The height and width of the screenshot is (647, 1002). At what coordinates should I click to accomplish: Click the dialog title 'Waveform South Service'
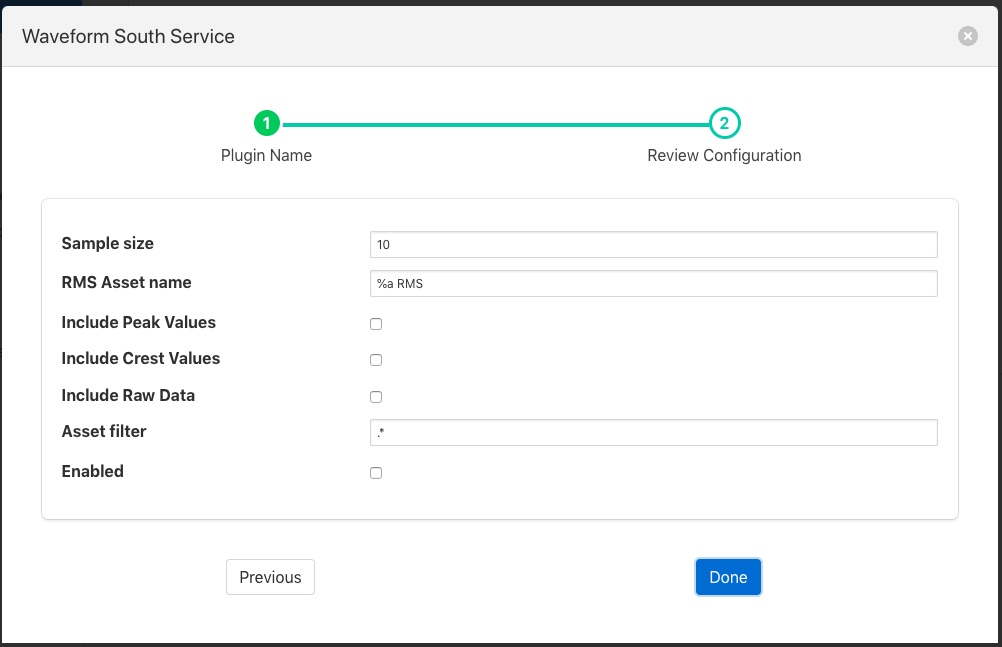128,37
